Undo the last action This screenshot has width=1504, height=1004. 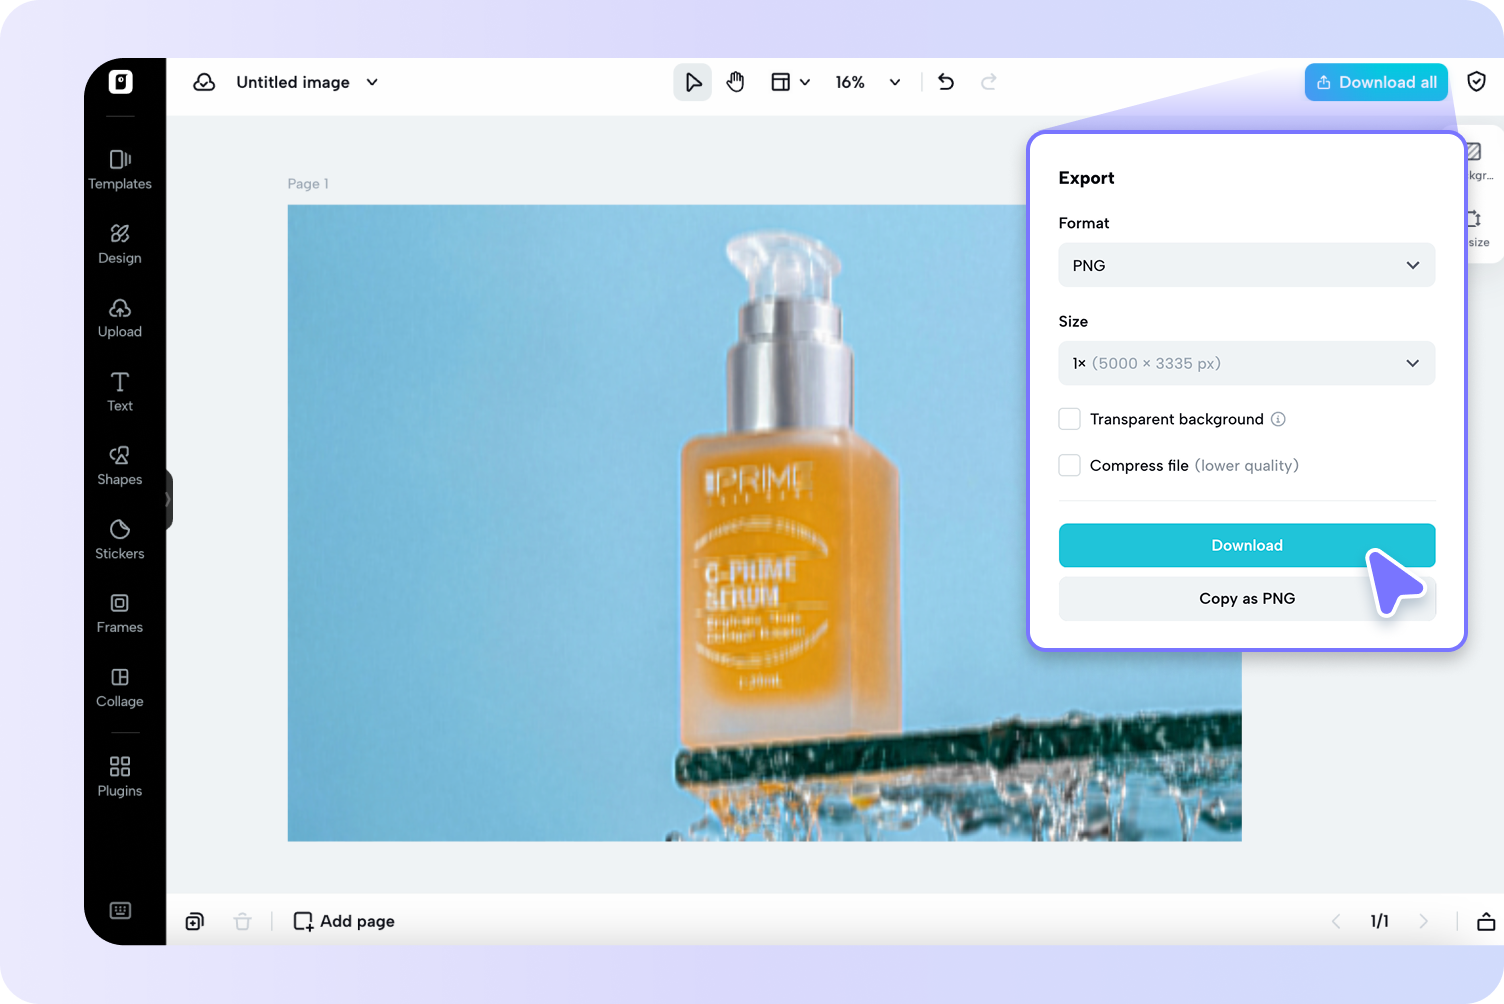pos(945,82)
